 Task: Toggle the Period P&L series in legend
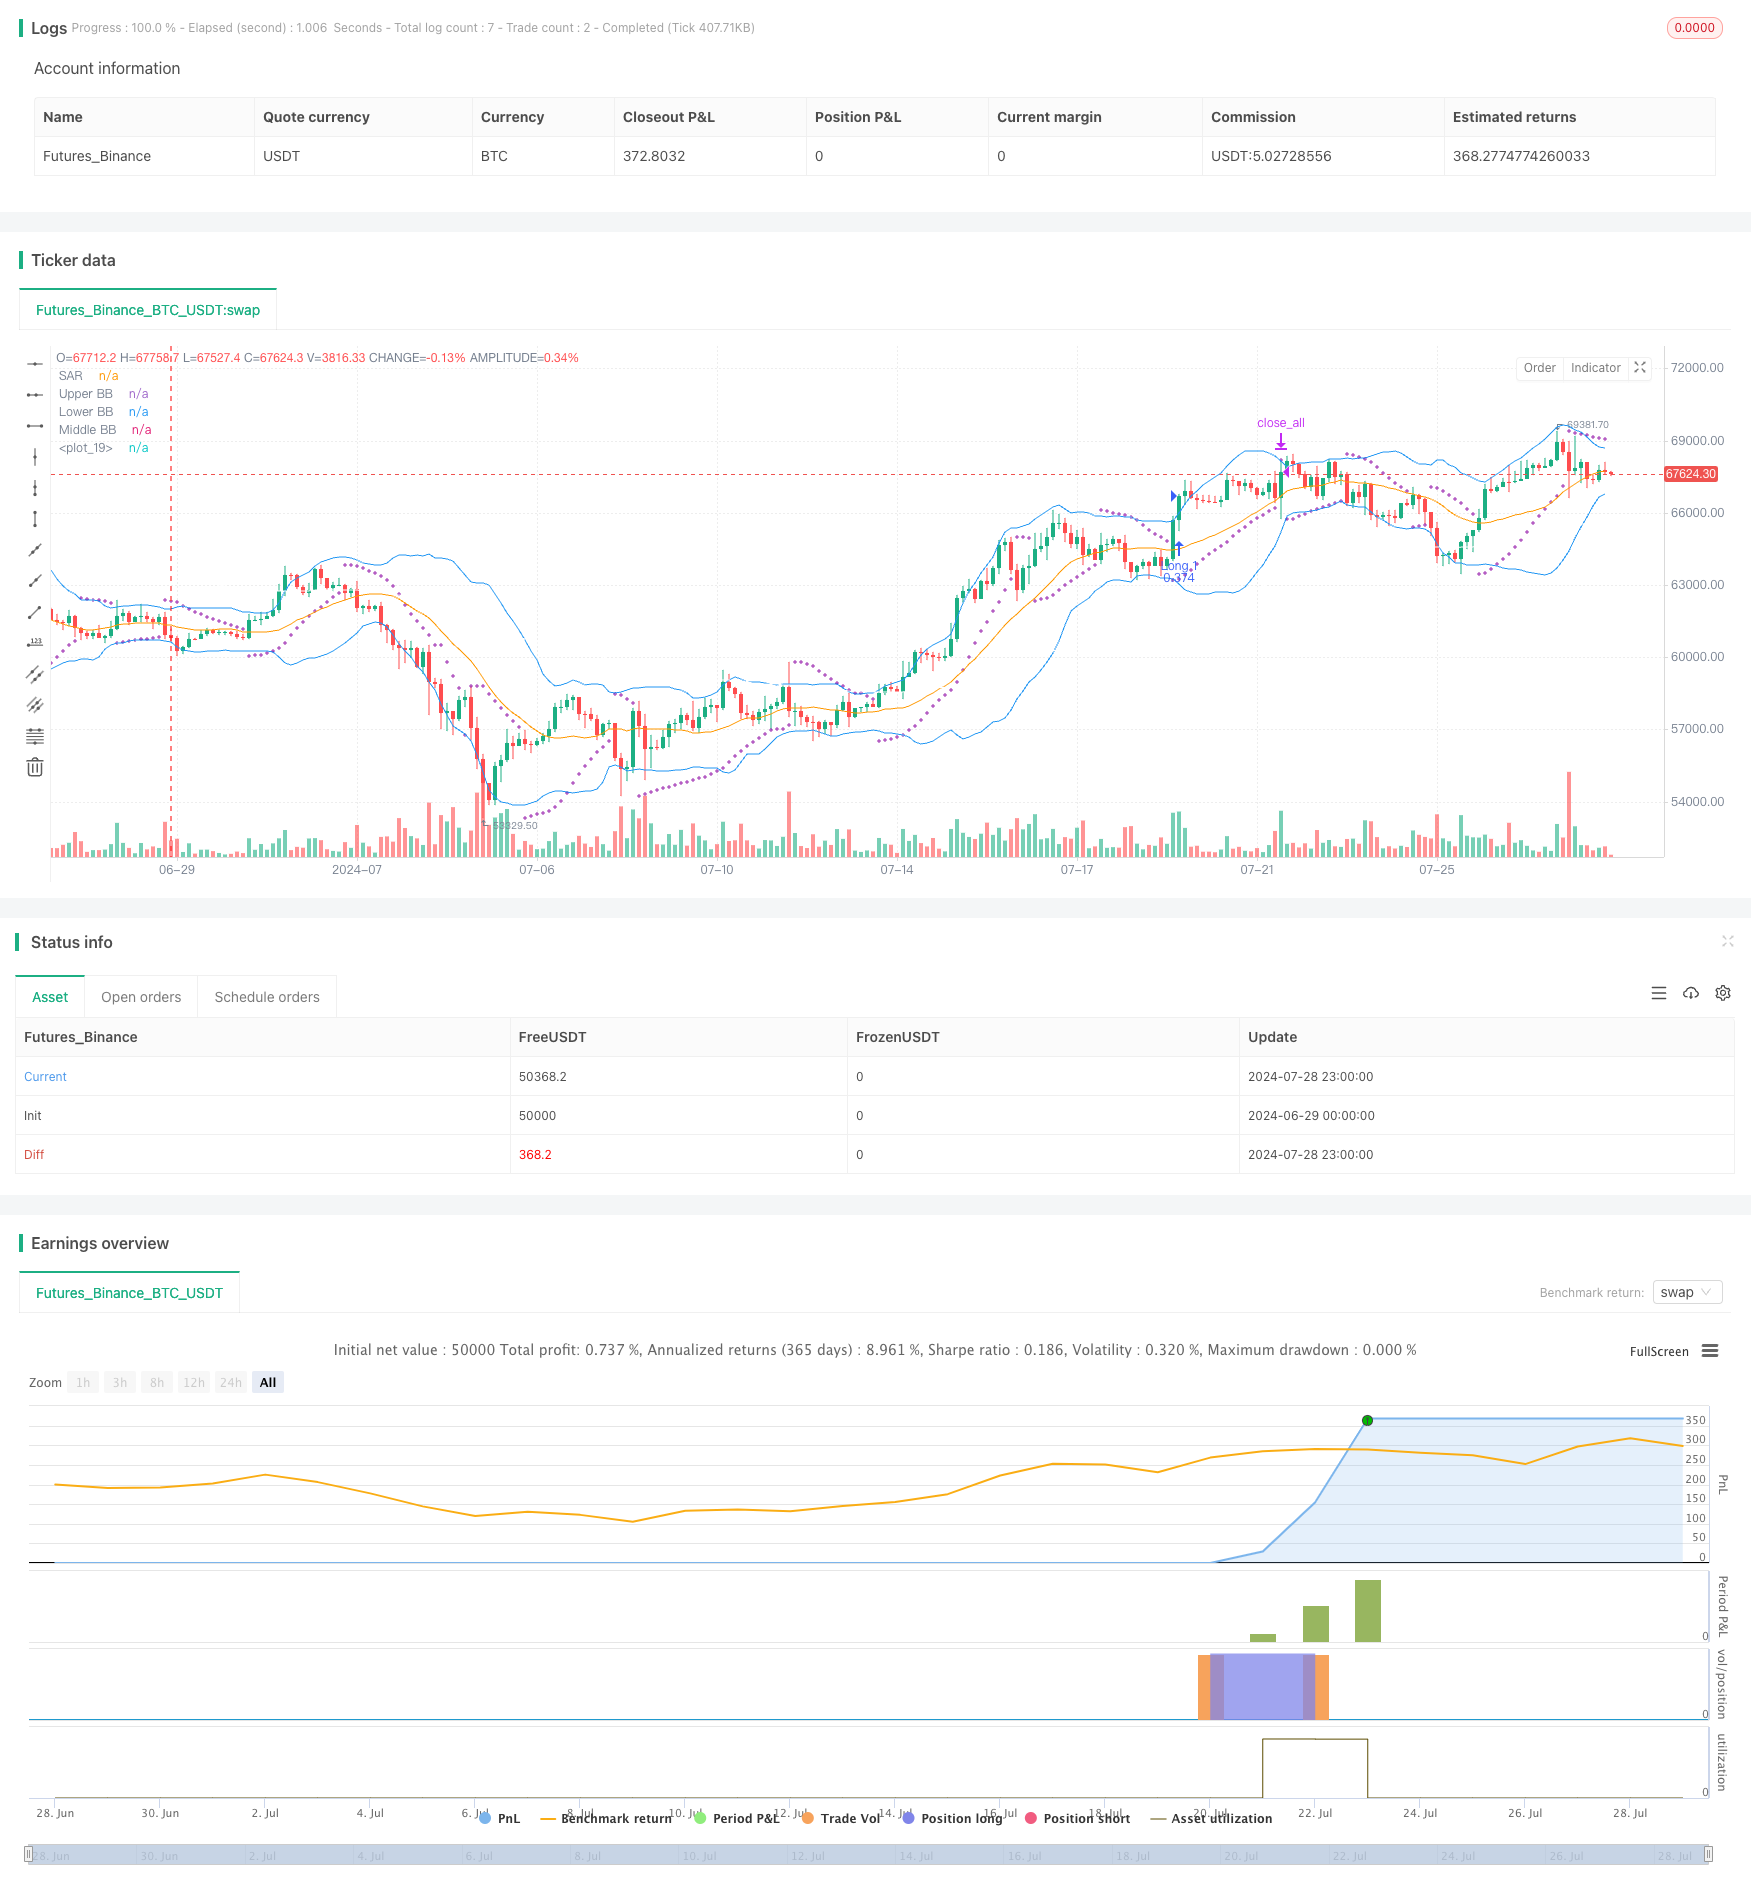coord(737,1818)
